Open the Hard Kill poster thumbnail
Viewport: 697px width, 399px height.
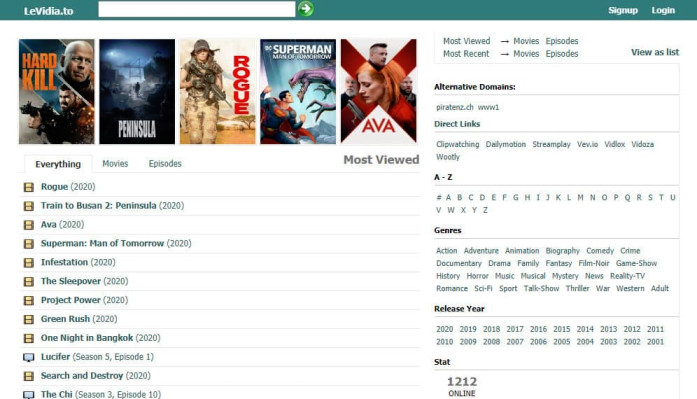click(x=56, y=92)
